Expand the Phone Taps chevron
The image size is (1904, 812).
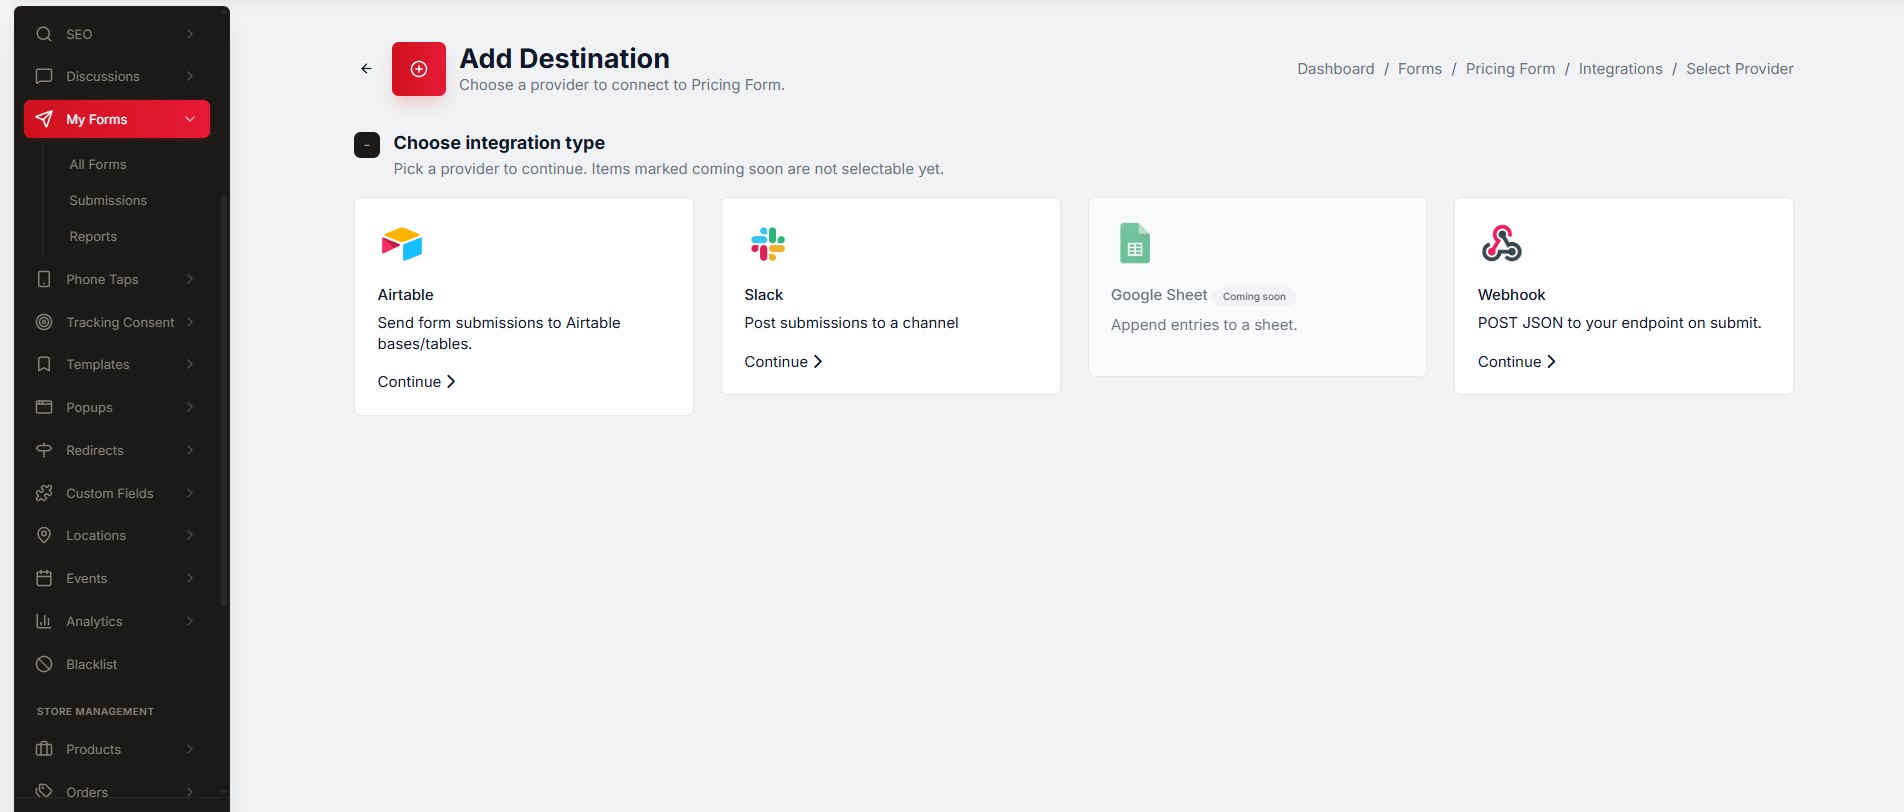(190, 279)
